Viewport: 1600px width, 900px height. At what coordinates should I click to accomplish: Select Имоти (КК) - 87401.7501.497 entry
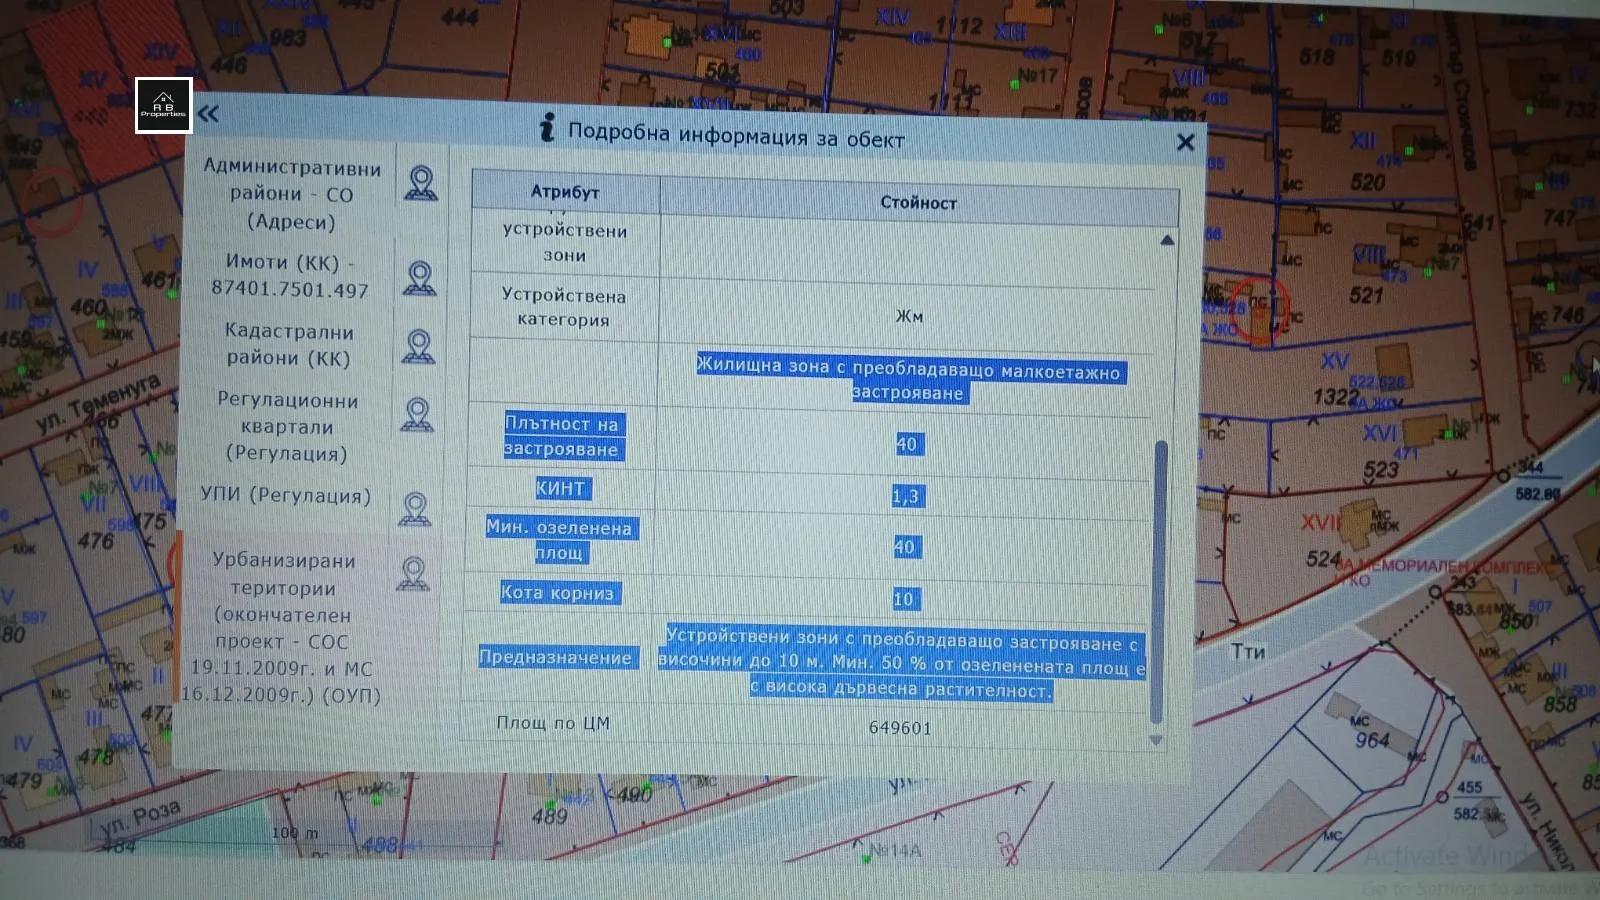(289, 276)
